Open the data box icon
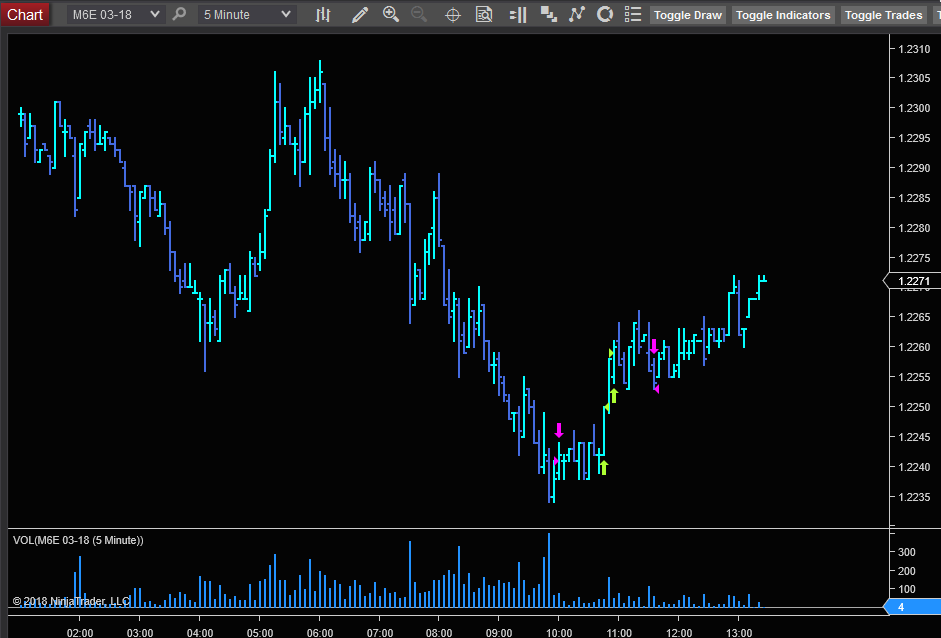This screenshot has height=638, width=941. [x=484, y=14]
